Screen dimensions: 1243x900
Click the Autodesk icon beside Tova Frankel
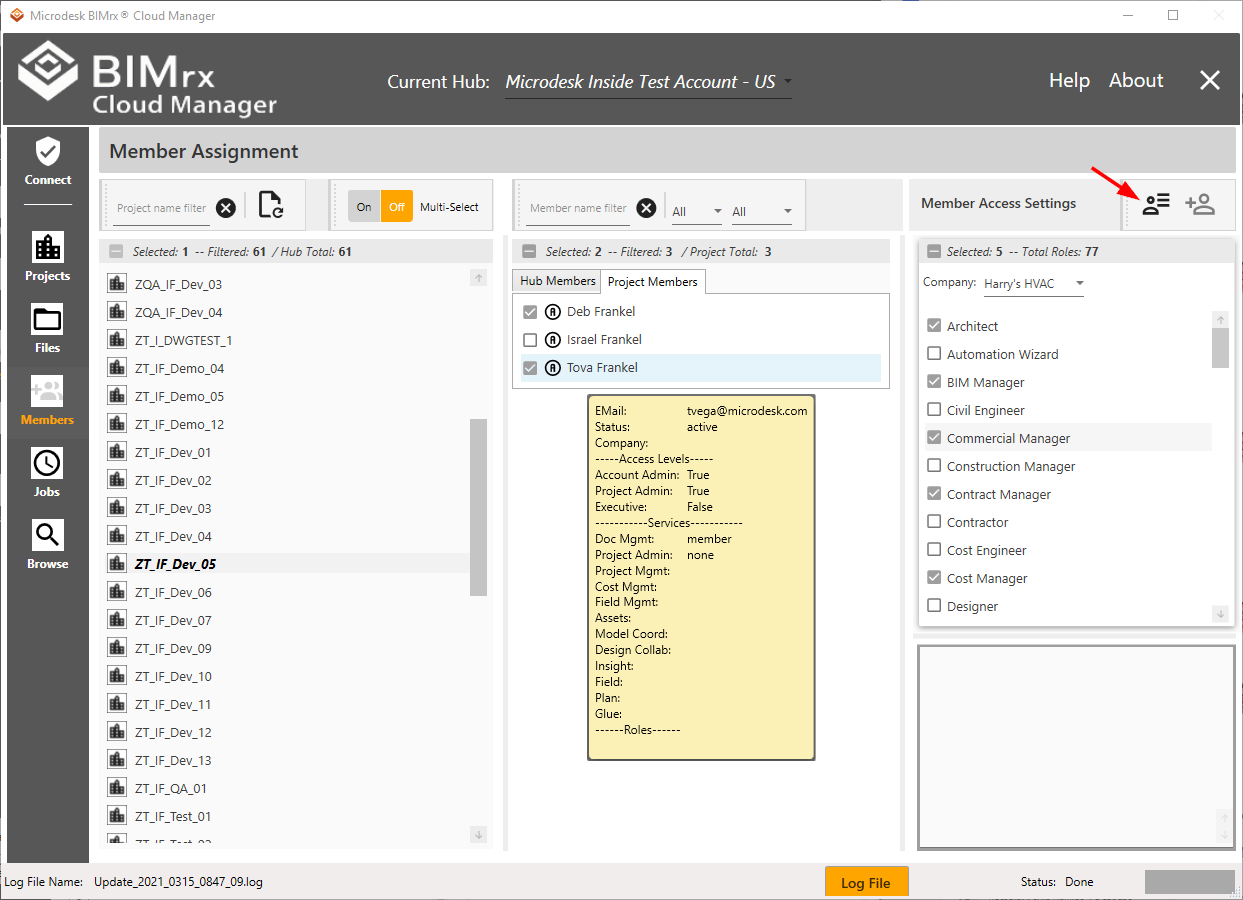click(x=552, y=368)
